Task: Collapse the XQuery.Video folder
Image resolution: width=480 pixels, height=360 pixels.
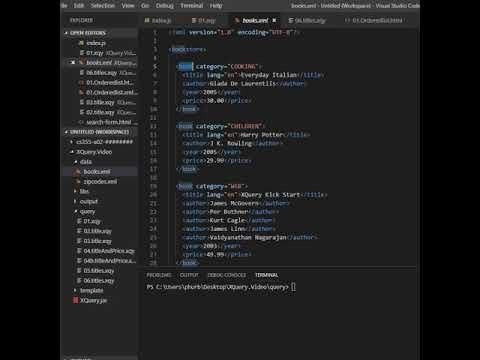Action: pos(94,152)
